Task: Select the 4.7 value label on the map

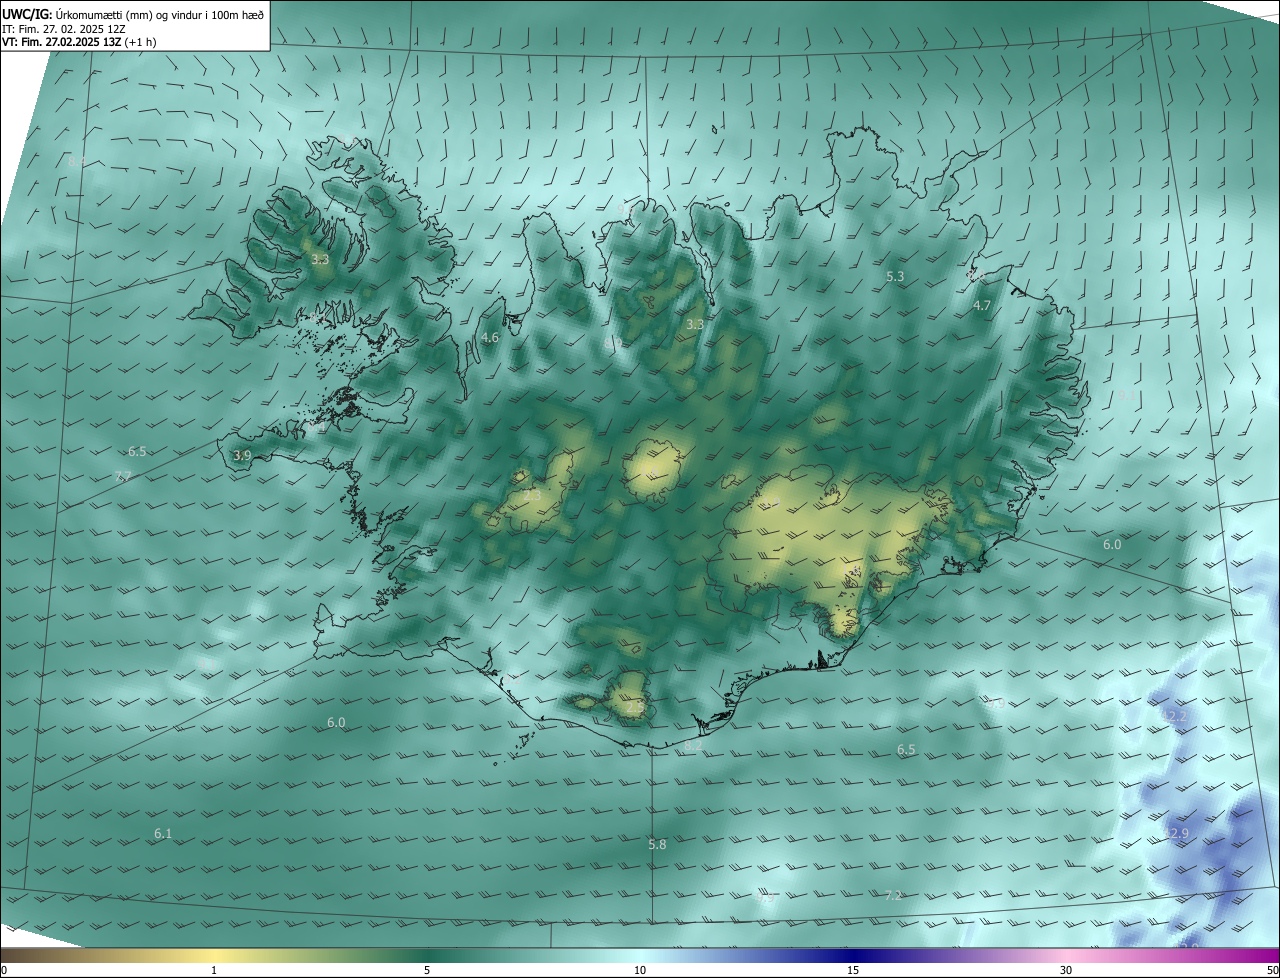Action: [982, 306]
